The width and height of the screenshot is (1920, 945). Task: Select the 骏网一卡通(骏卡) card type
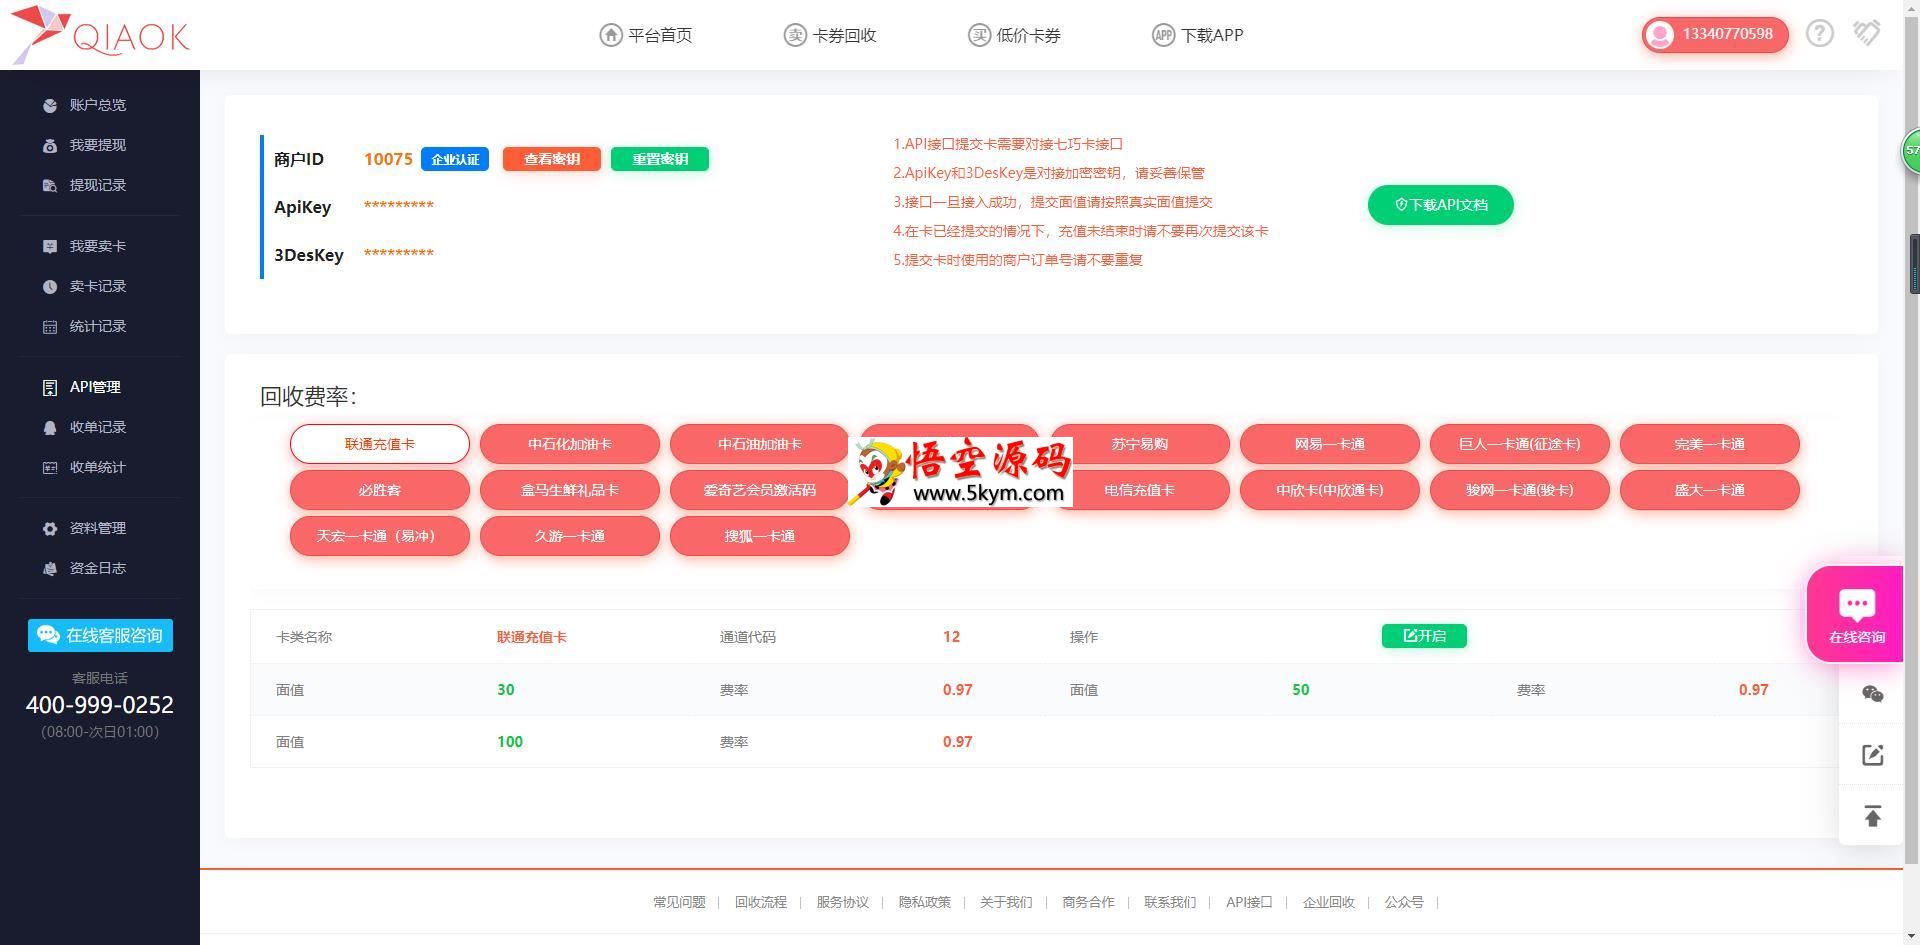pos(1520,490)
